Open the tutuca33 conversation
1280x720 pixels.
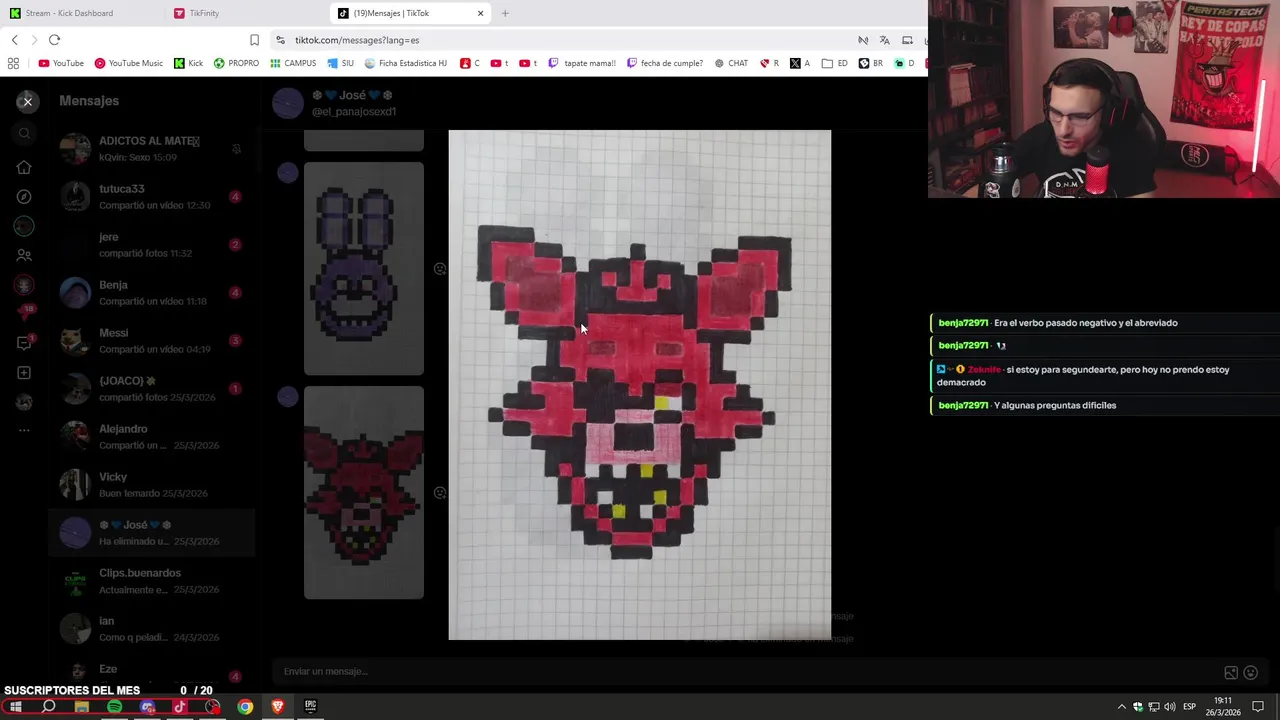pos(152,197)
